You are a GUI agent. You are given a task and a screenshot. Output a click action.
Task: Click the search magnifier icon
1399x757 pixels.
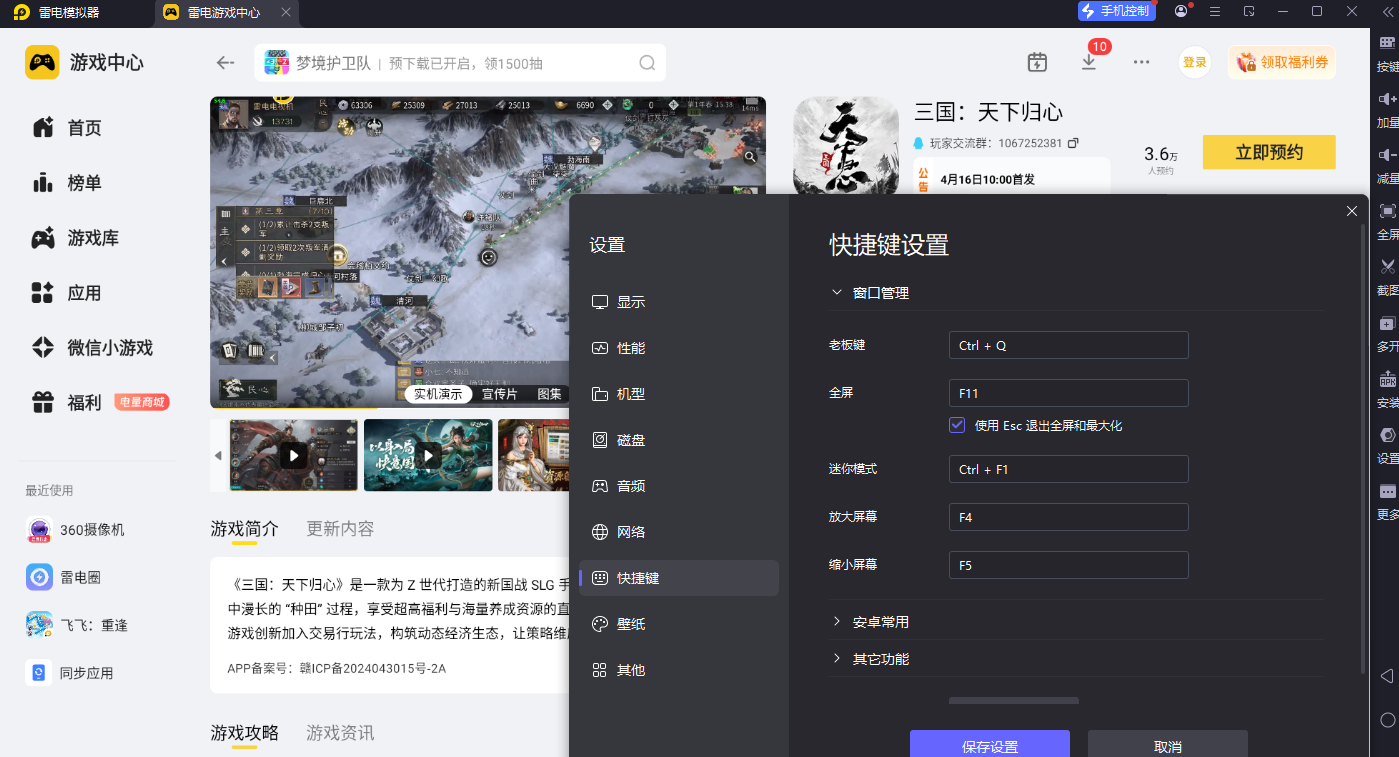[648, 63]
